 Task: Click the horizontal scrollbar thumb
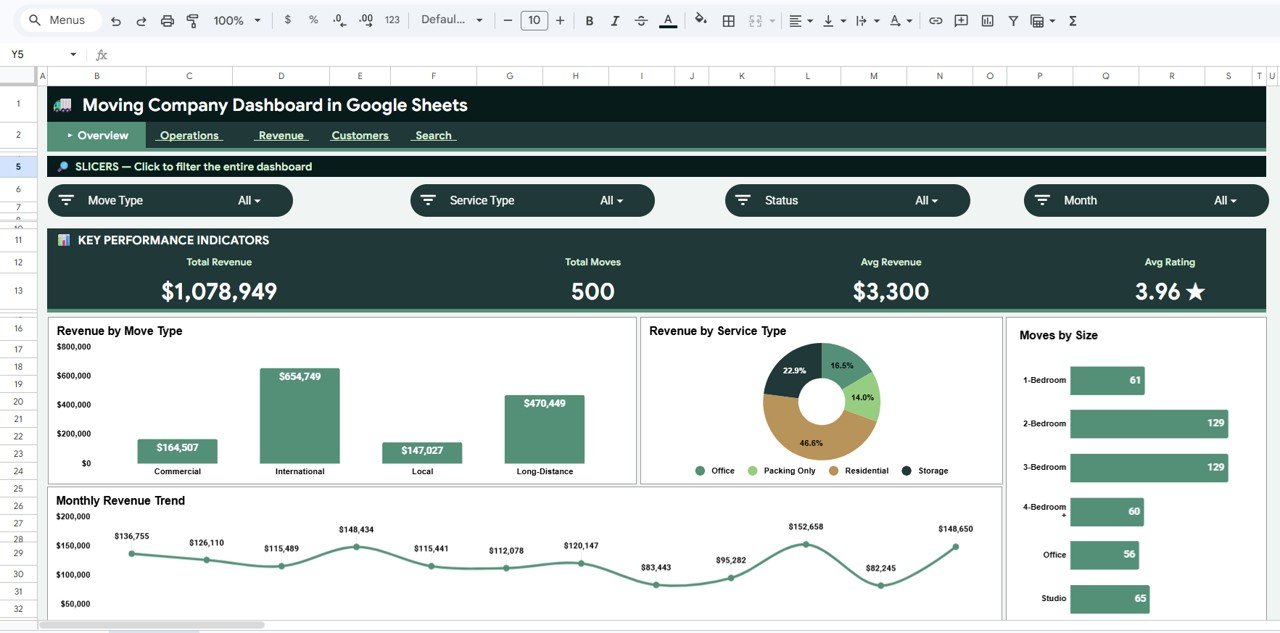click(x=152, y=626)
